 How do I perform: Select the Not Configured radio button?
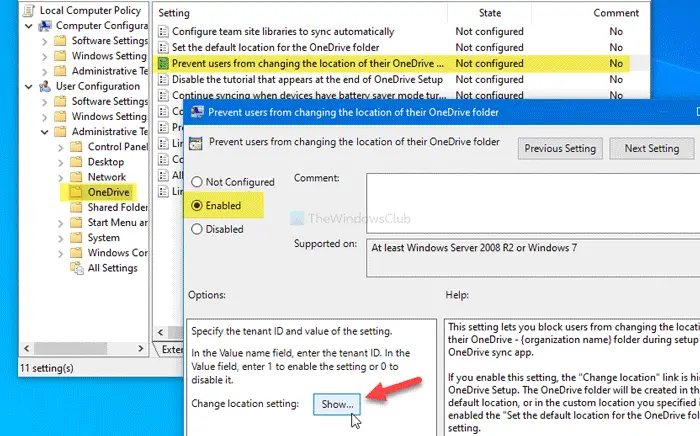coord(196,182)
